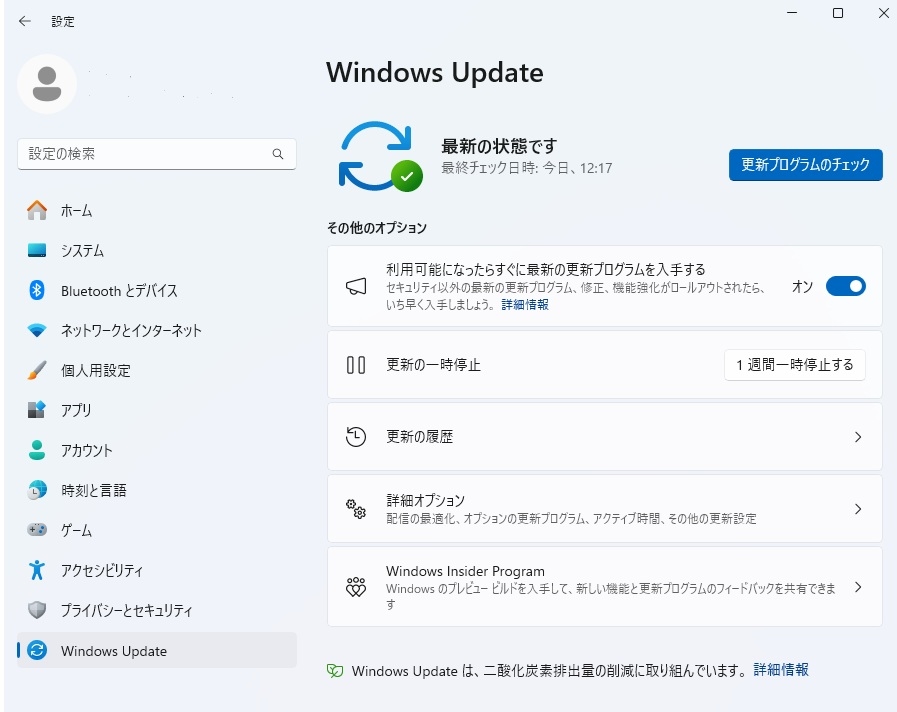
Task: Click the 更新の履歴 label
Action: tap(419, 437)
